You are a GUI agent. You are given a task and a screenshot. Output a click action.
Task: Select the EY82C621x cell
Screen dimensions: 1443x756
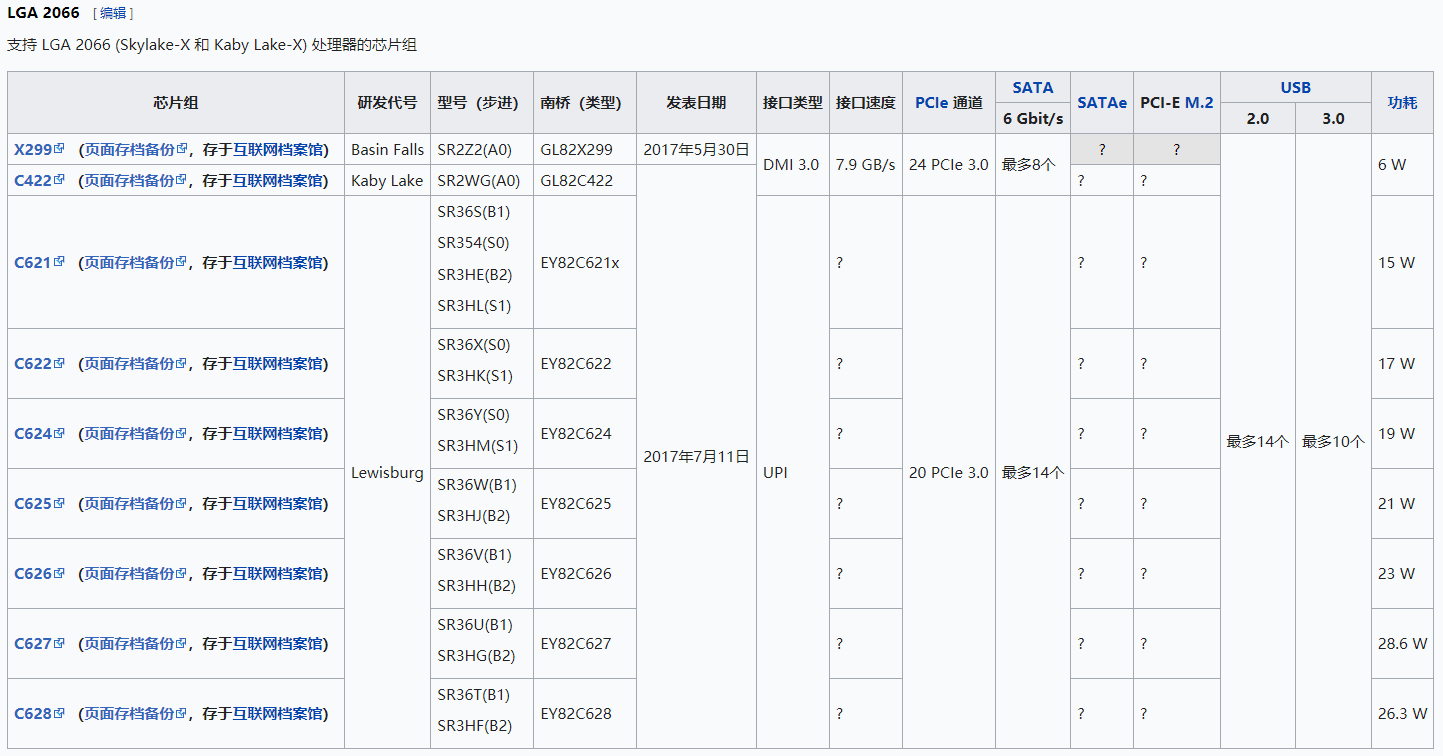[x=584, y=262]
